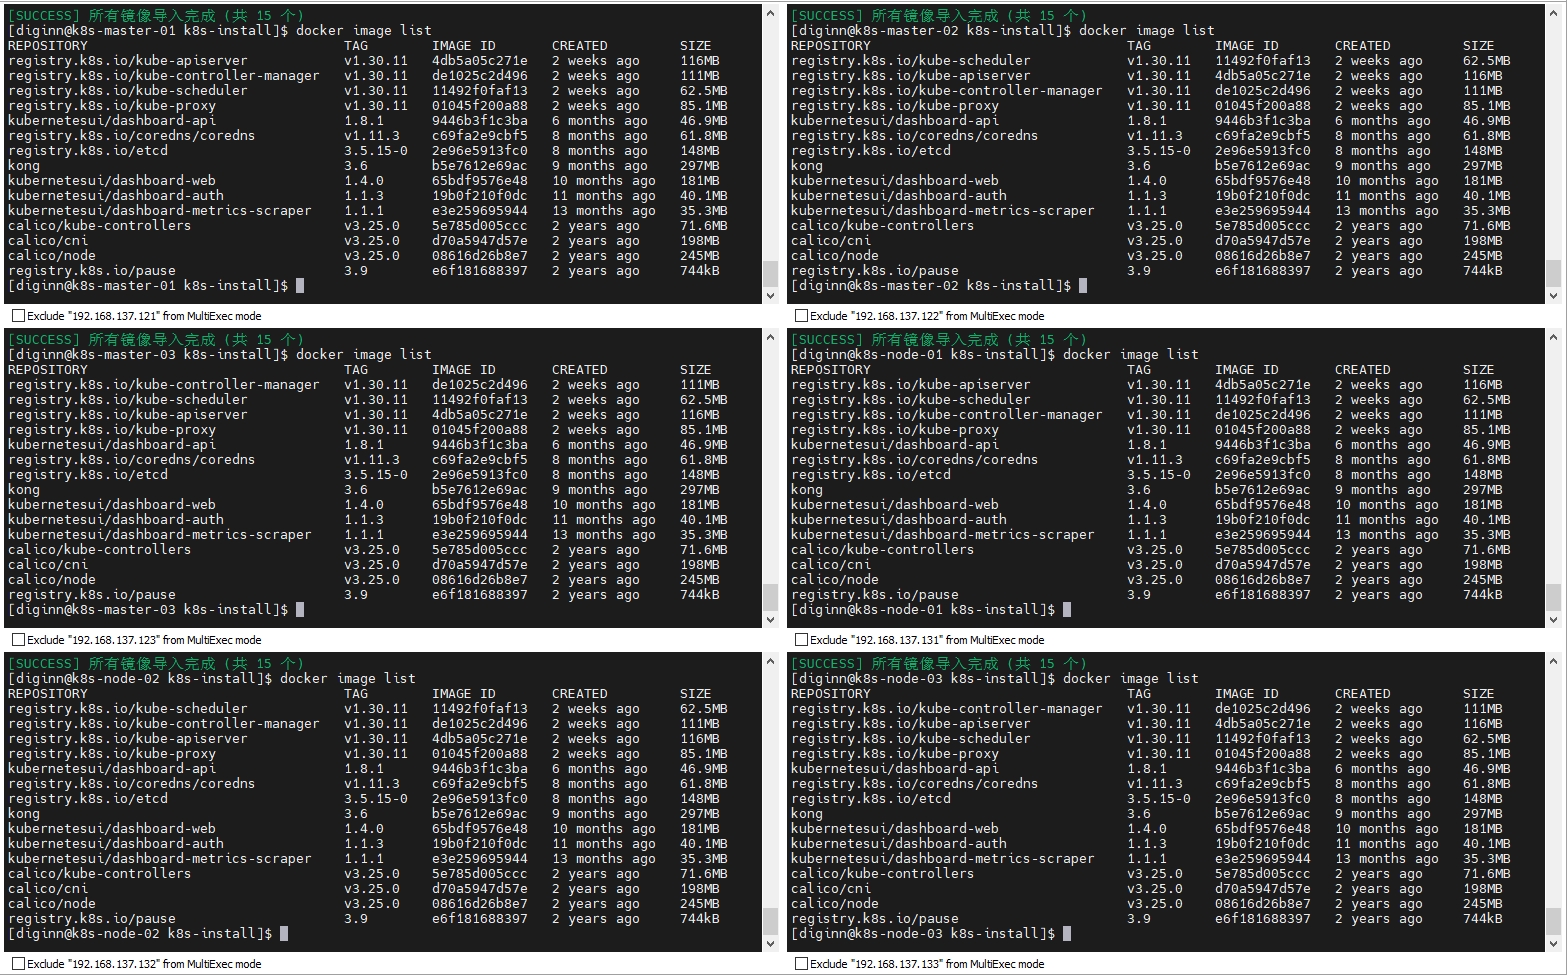Click the k8s-master-03 terminal scrollbar thumb
This screenshot has height=975, width=1567.
tap(770, 597)
